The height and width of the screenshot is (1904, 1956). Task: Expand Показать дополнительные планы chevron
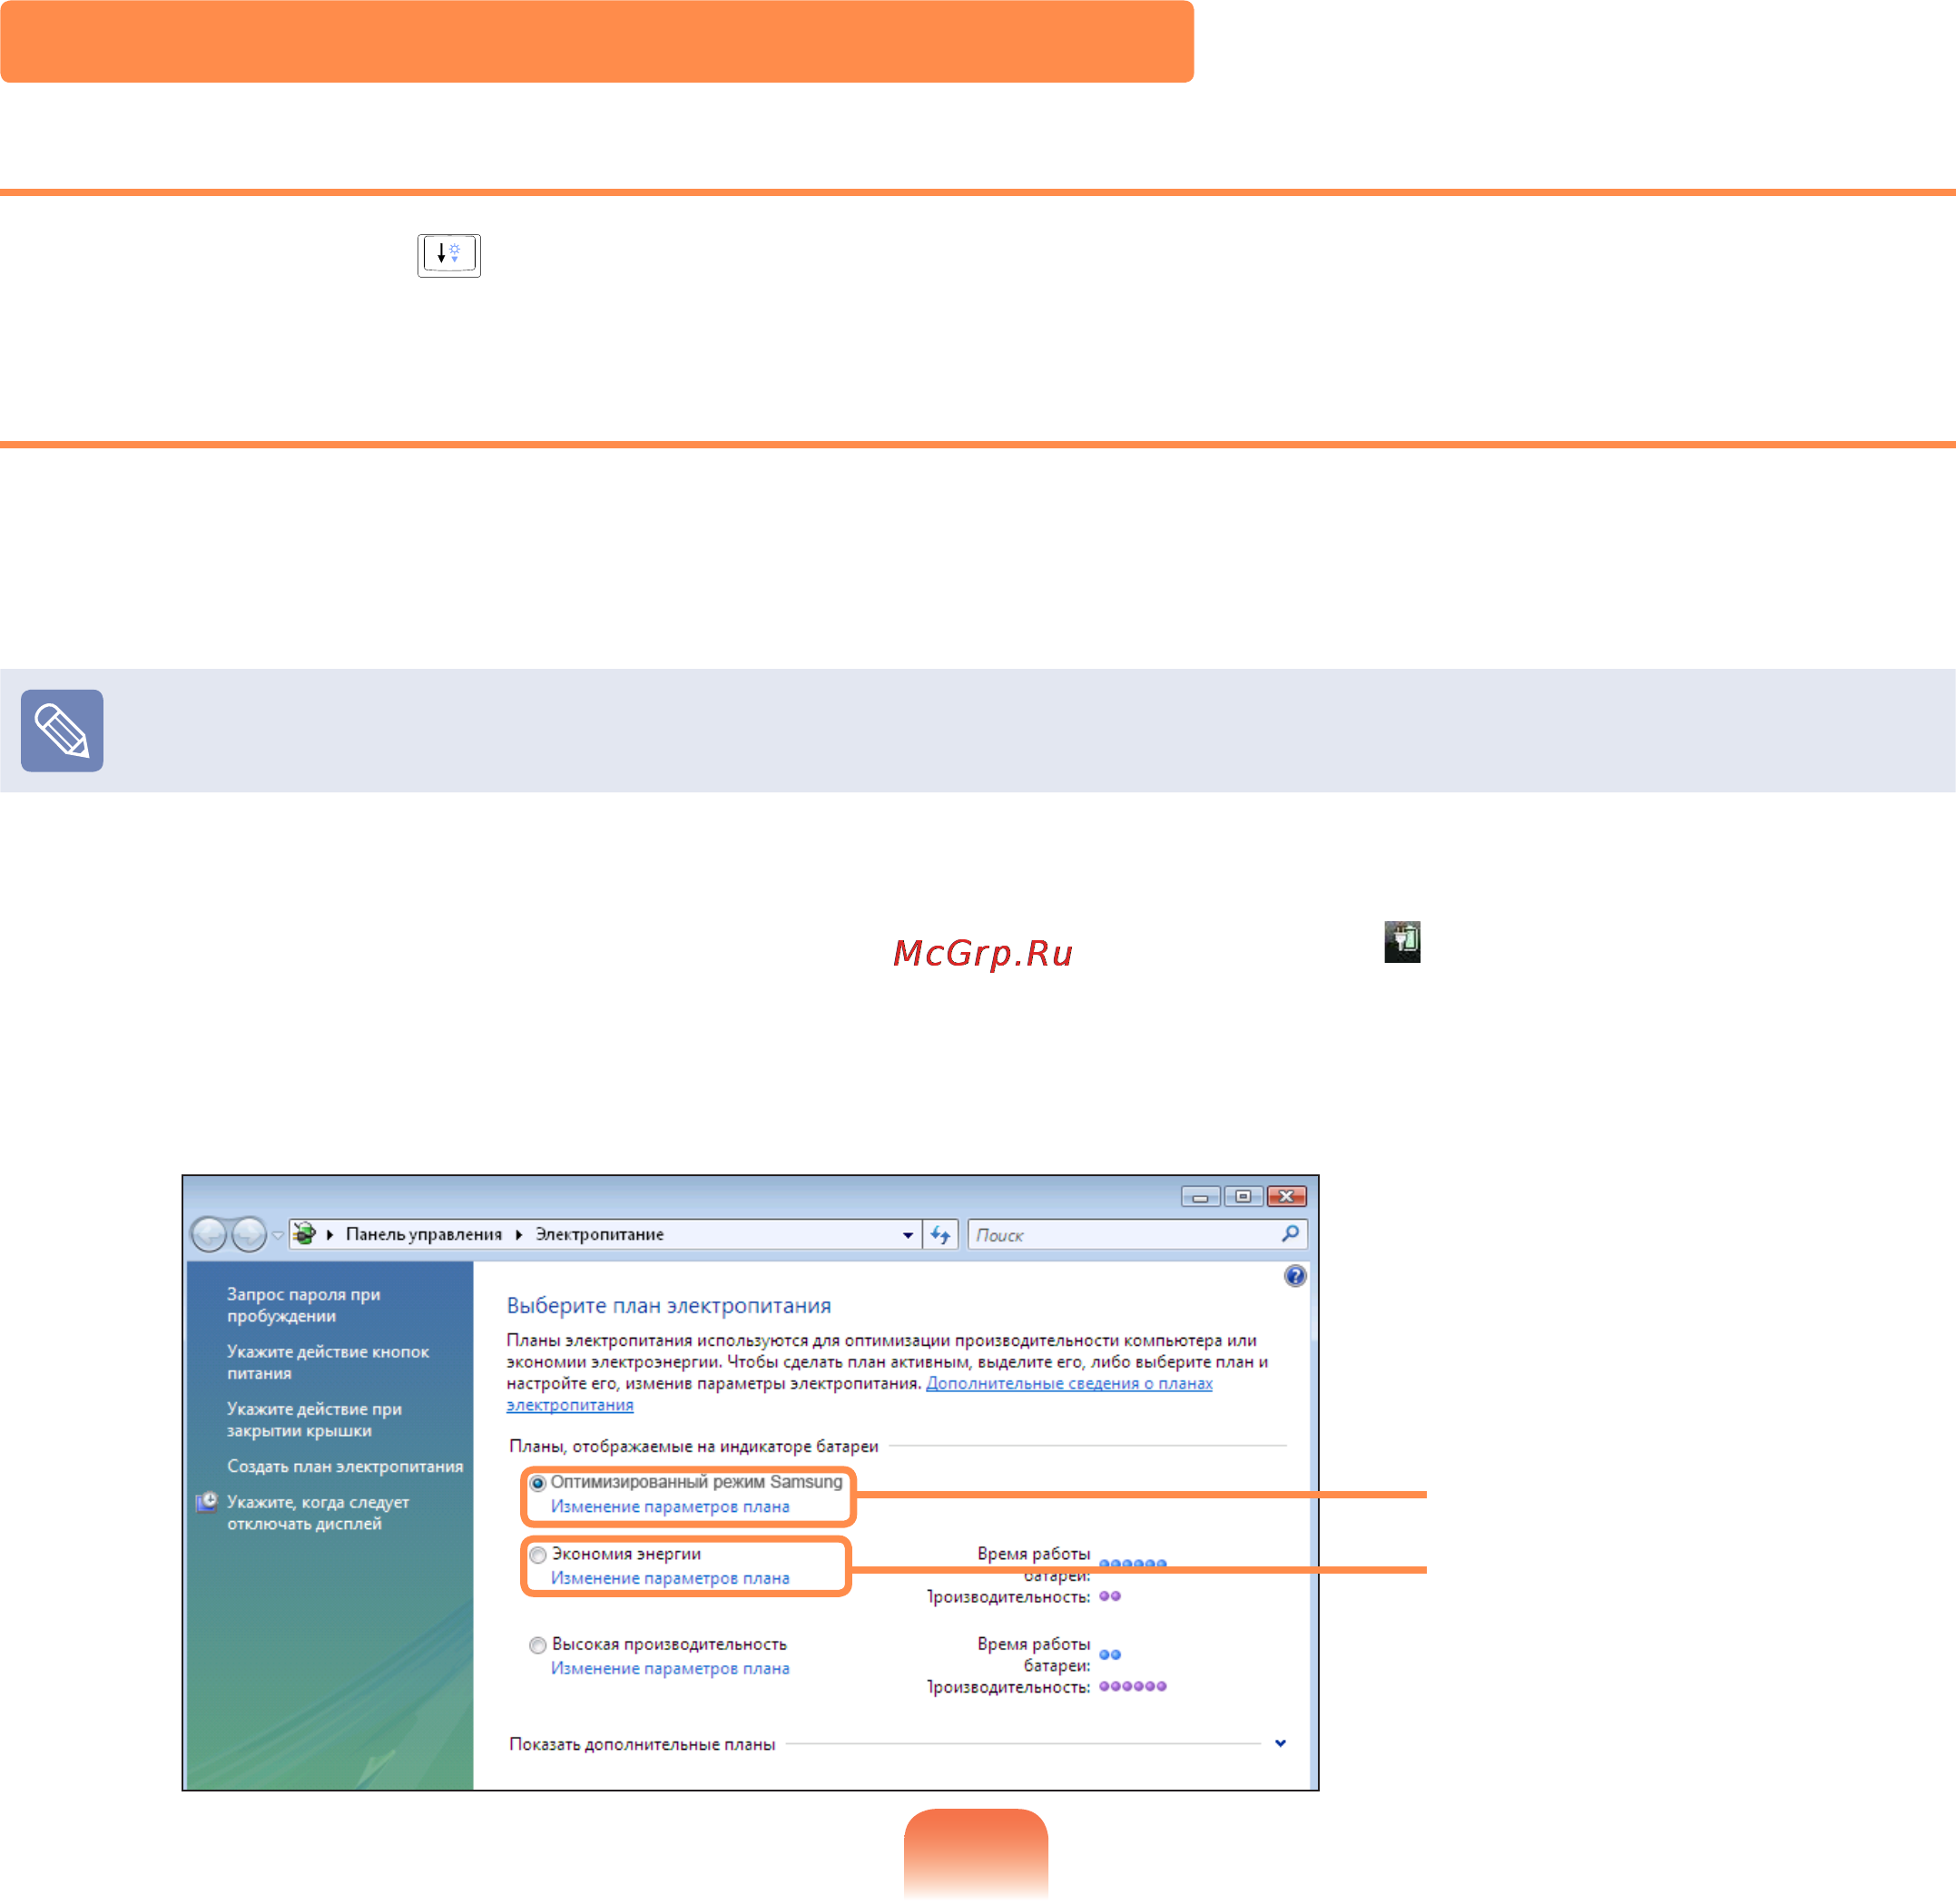[x=1280, y=1743]
